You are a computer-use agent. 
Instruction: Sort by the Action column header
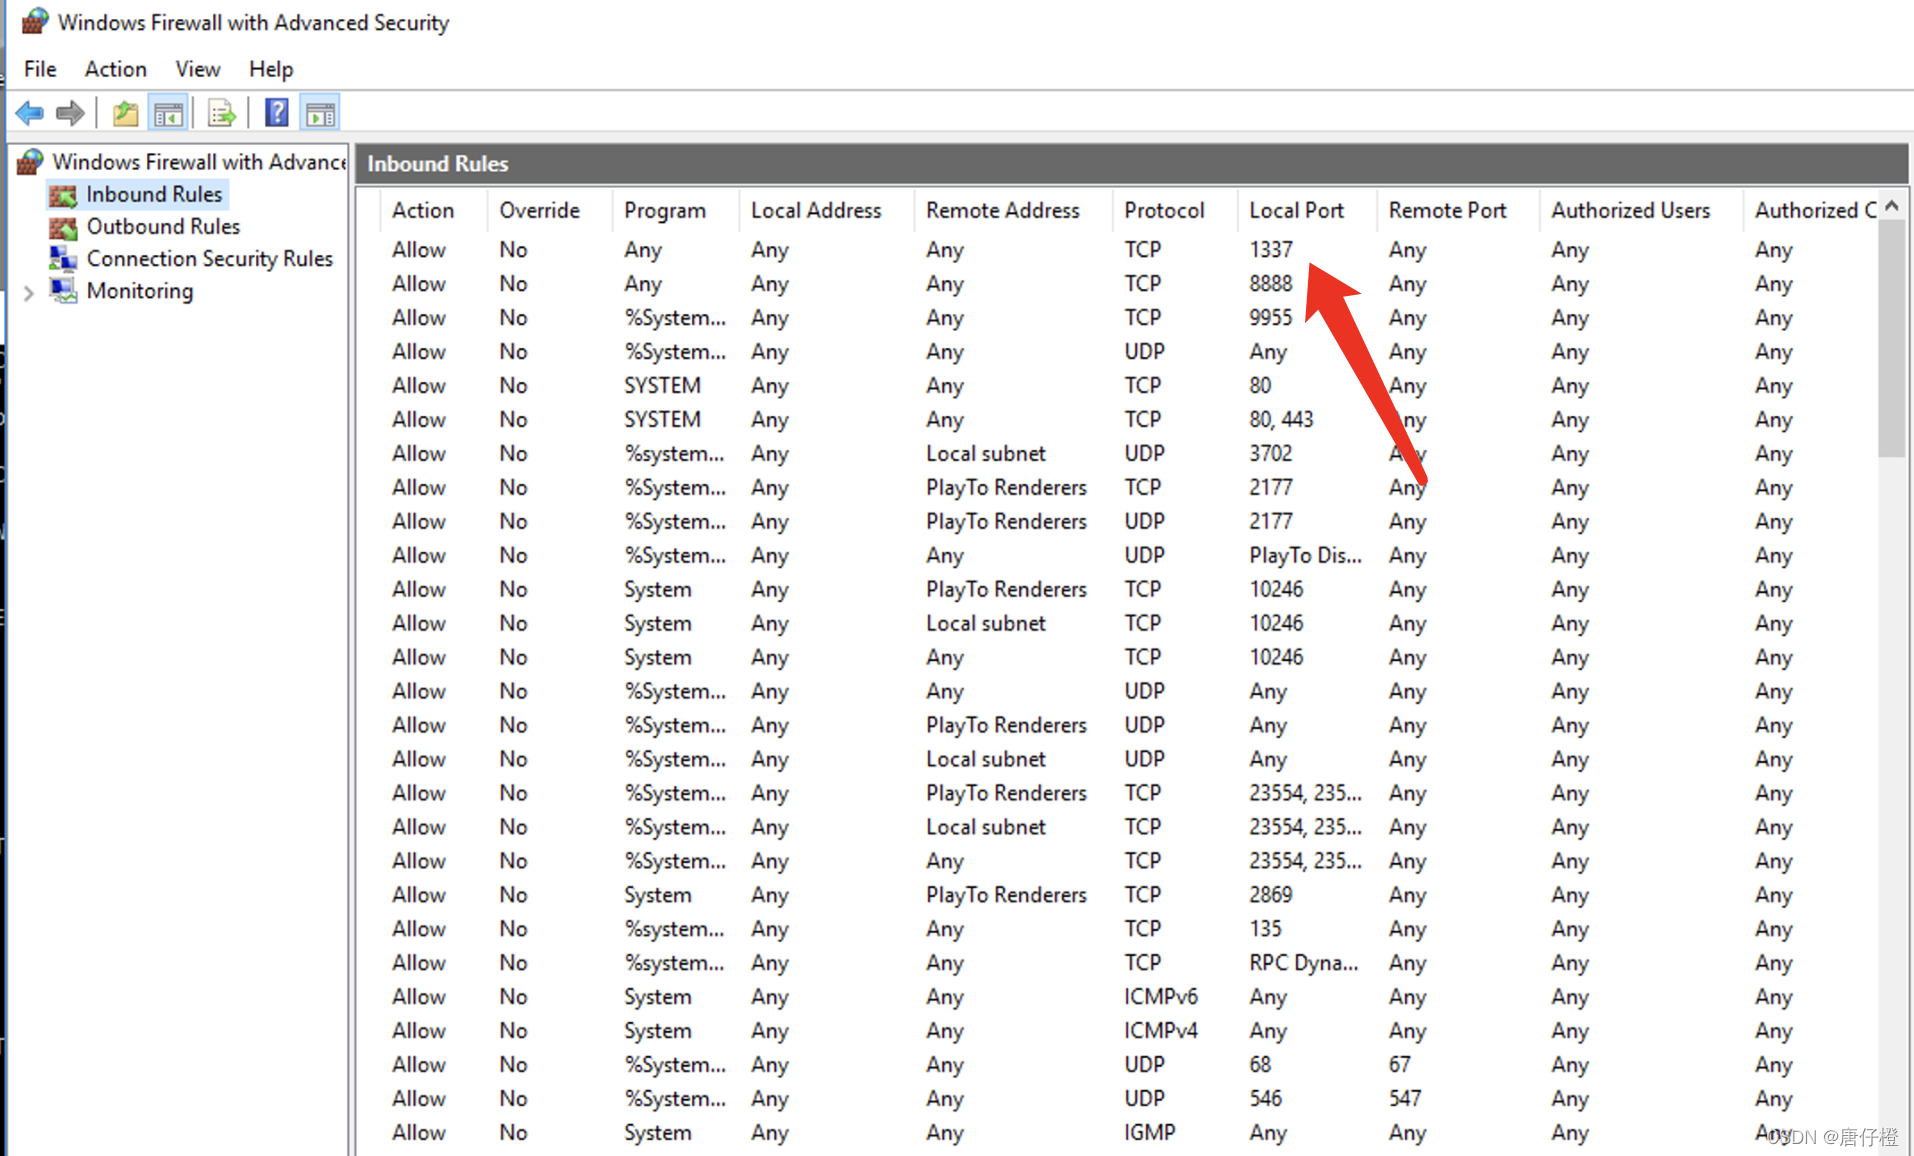click(423, 210)
